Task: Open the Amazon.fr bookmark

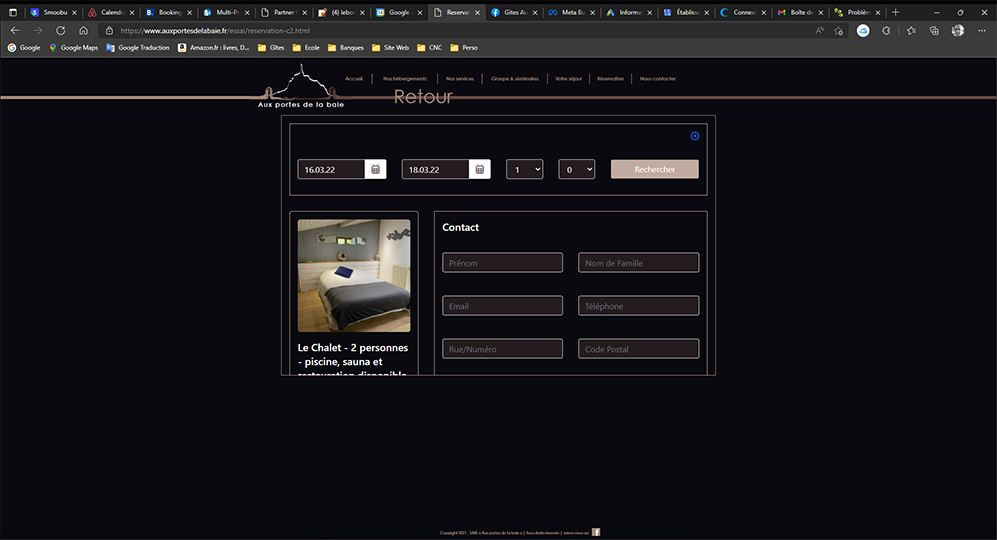Action: 214,48
